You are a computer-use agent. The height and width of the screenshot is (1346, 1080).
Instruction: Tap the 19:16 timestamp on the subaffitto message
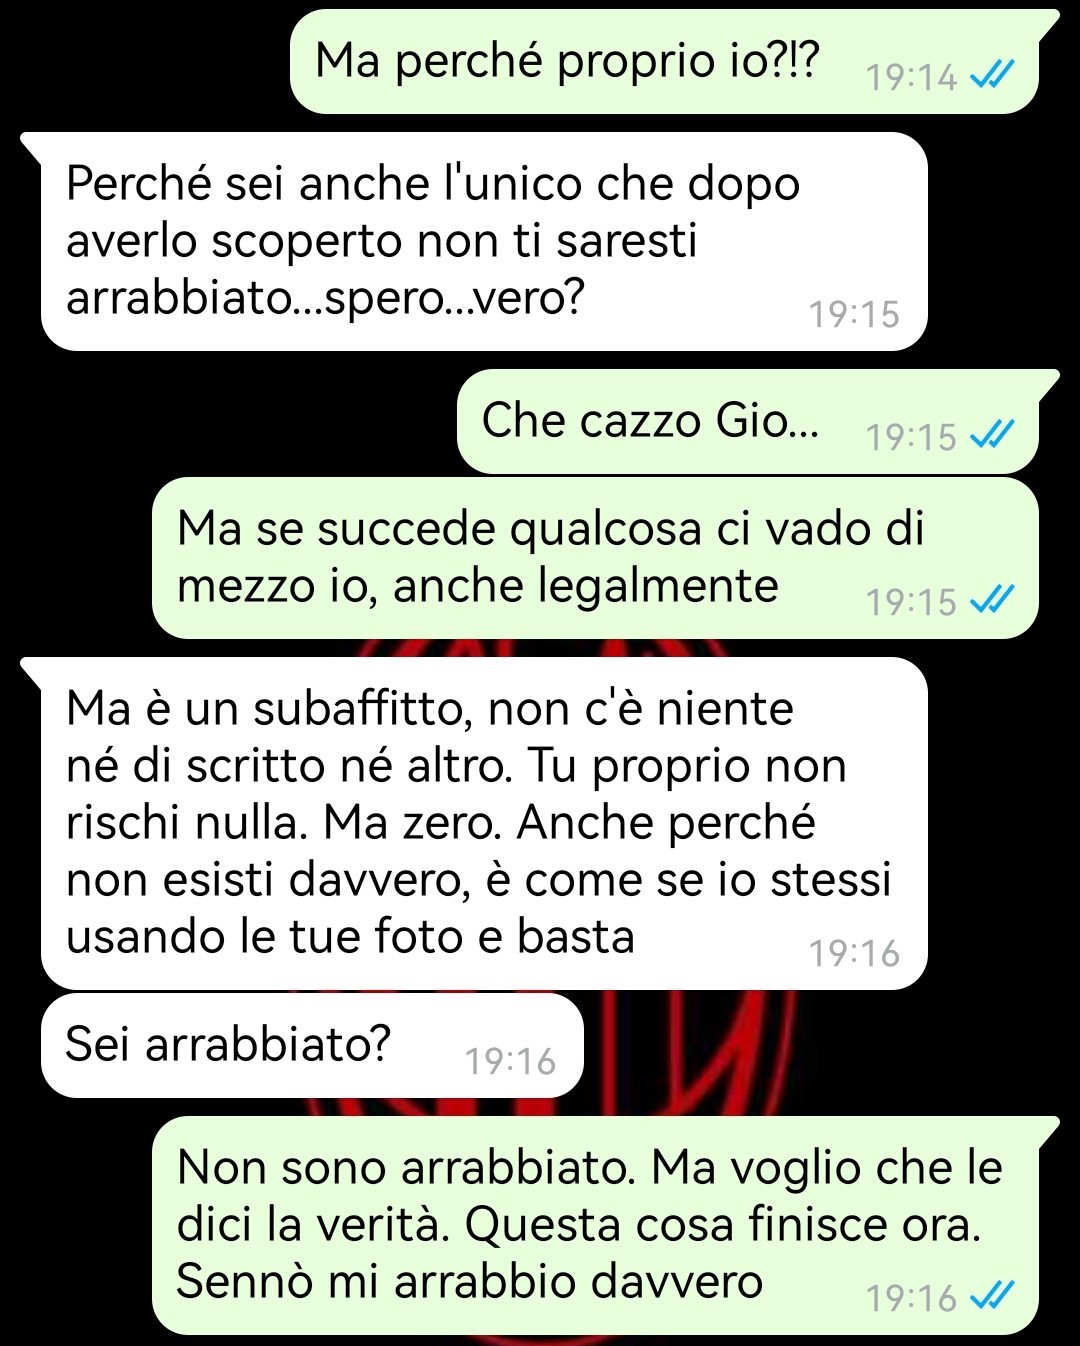pos(854,953)
